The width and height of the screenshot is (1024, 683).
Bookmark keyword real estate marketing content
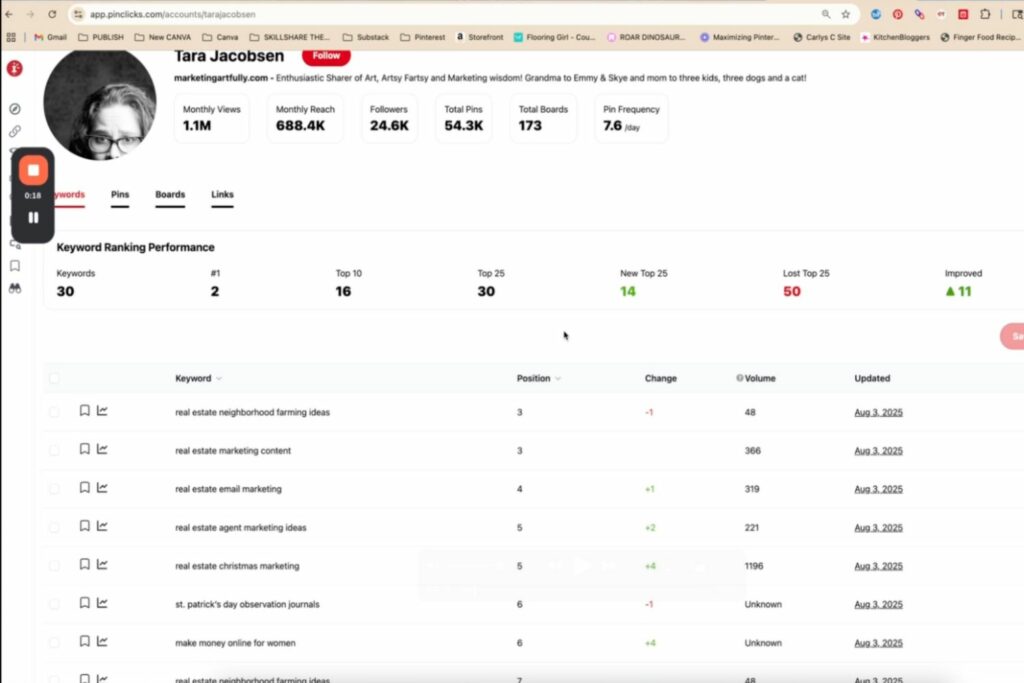[x=84, y=449]
